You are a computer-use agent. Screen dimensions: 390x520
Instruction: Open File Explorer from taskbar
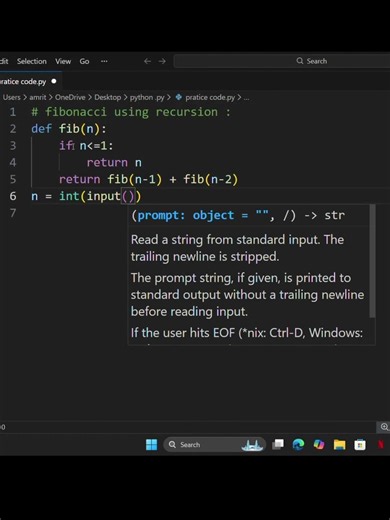339,445
